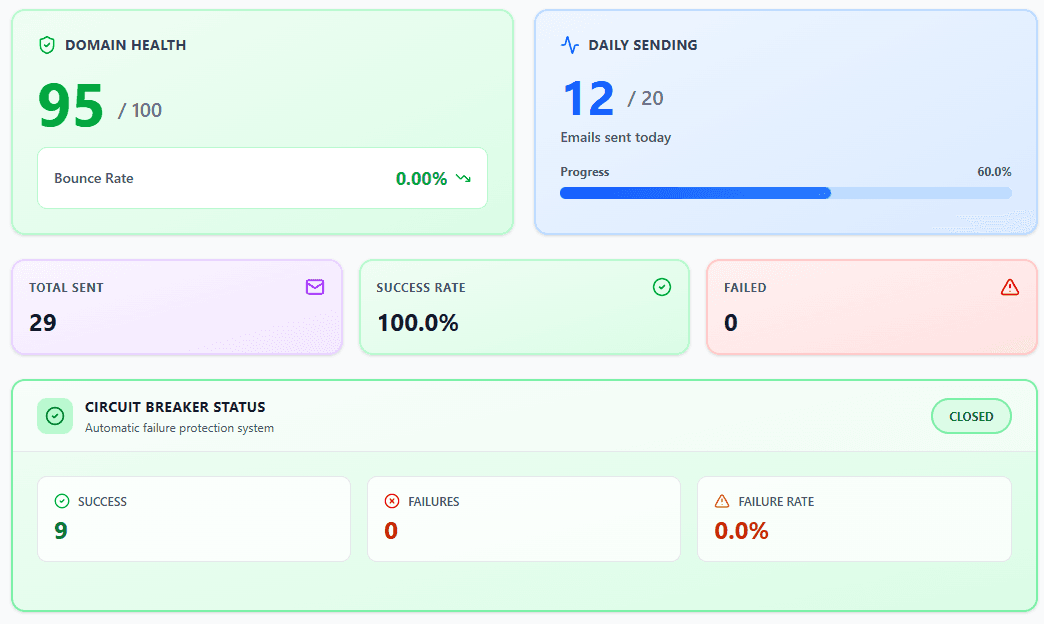Click the envelope icon on Total Sent card

(x=315, y=287)
